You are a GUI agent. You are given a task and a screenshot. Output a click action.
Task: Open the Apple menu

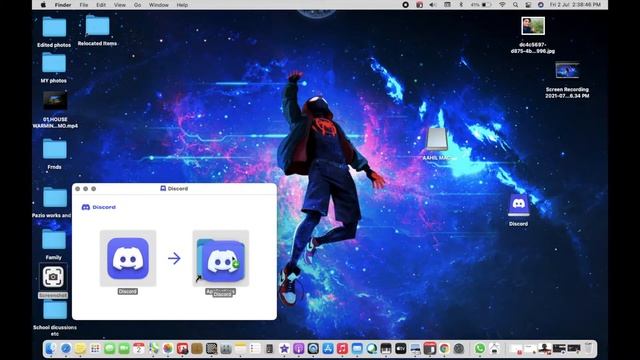tap(43, 5)
